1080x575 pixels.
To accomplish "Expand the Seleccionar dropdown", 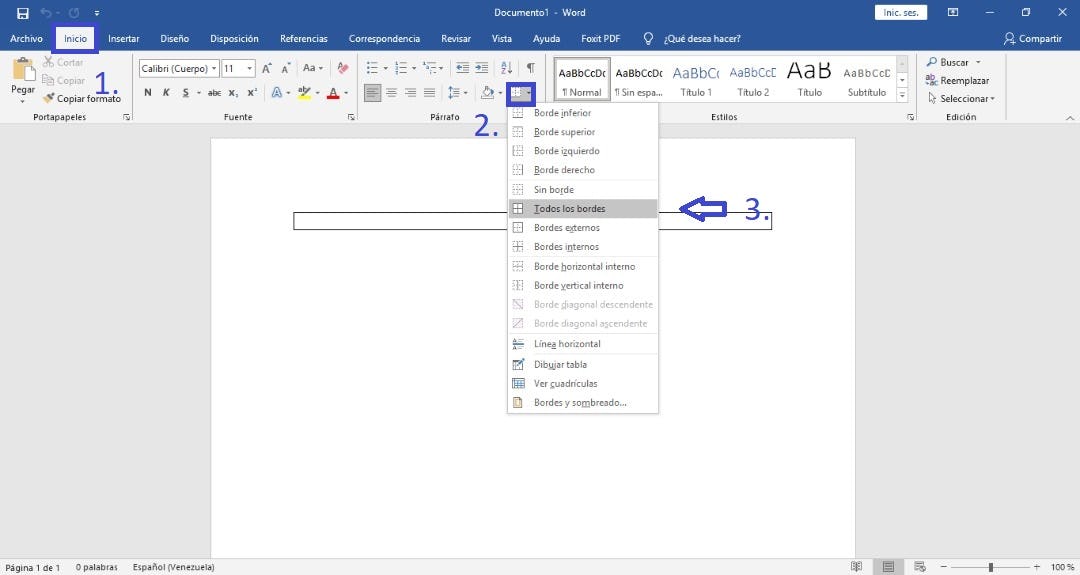I will 966,99.
